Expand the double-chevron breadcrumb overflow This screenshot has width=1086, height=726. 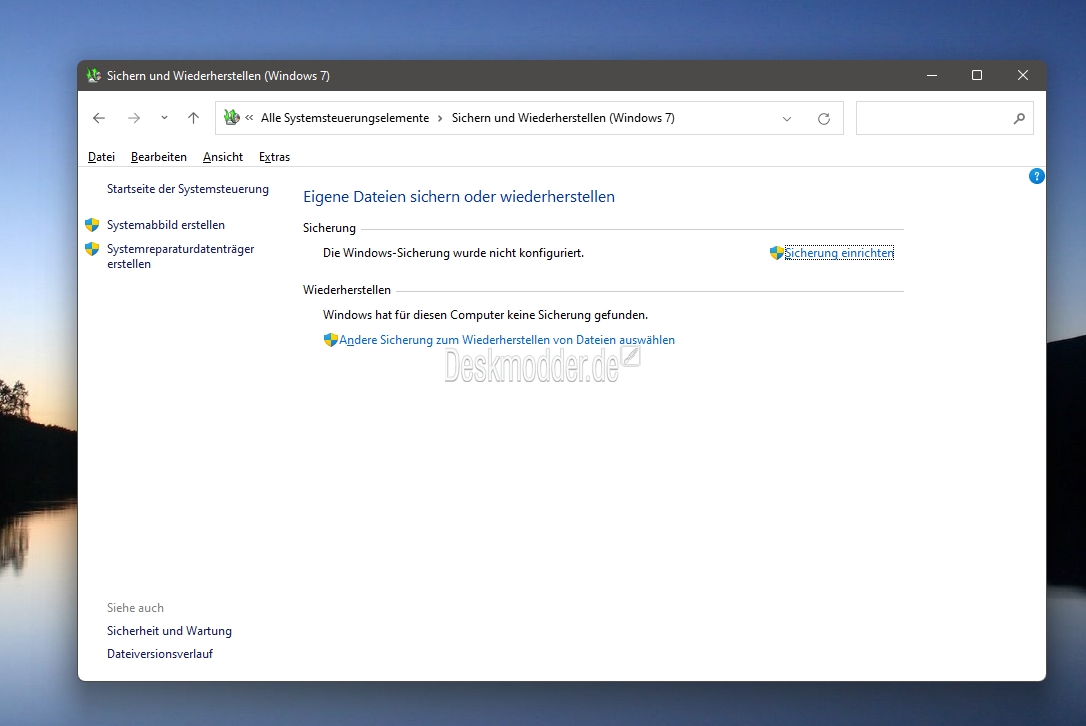(x=249, y=118)
